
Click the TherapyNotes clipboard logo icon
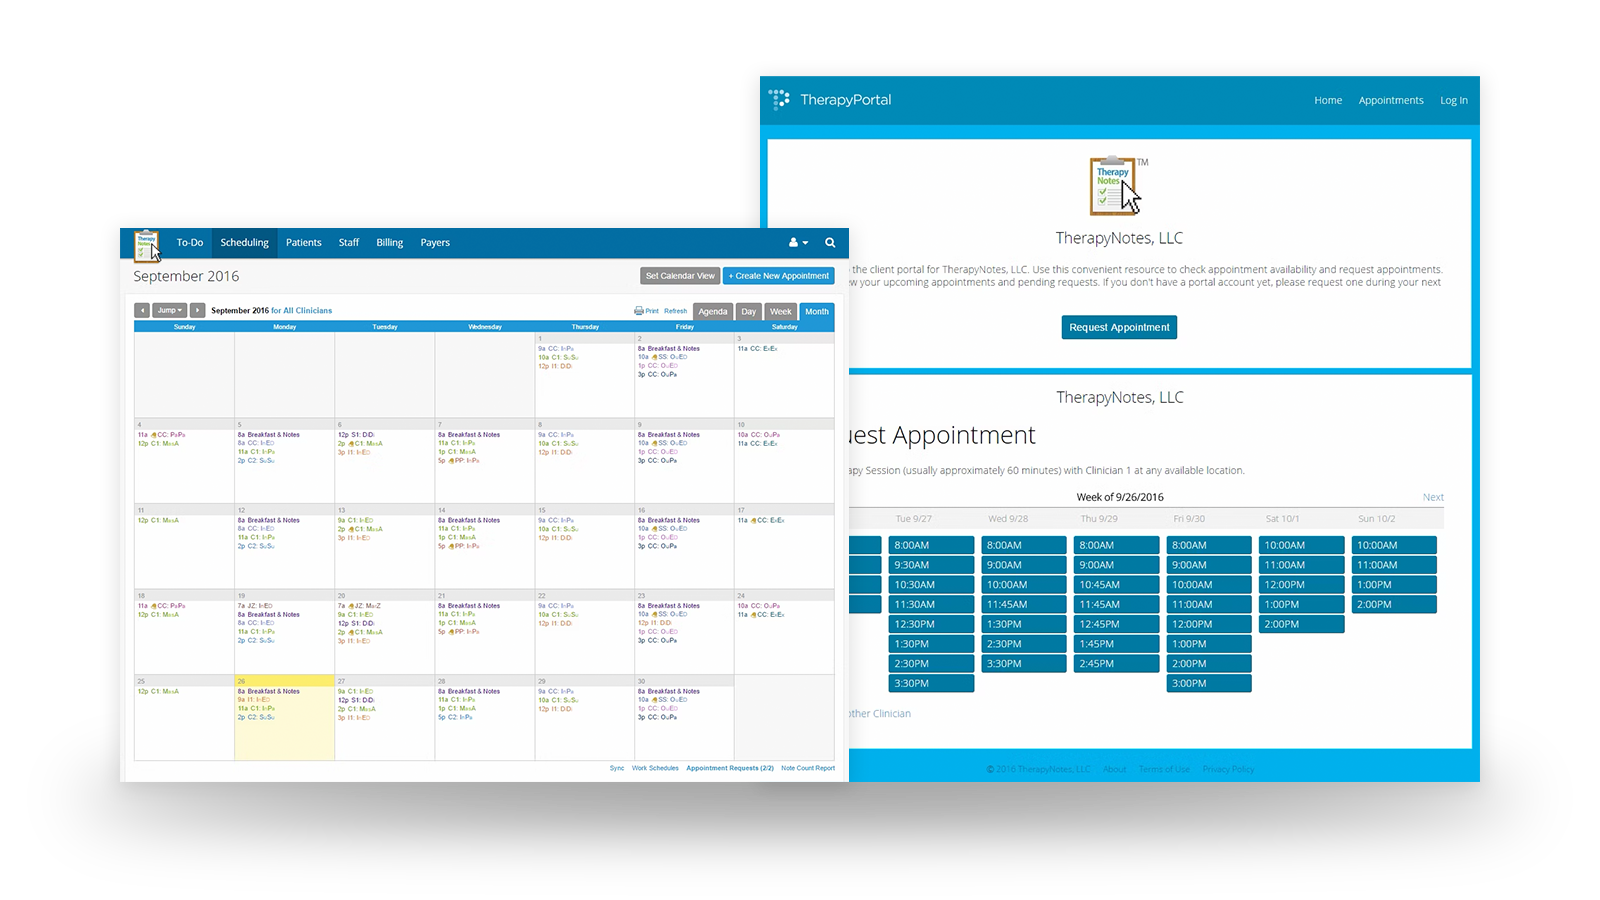pos(146,243)
